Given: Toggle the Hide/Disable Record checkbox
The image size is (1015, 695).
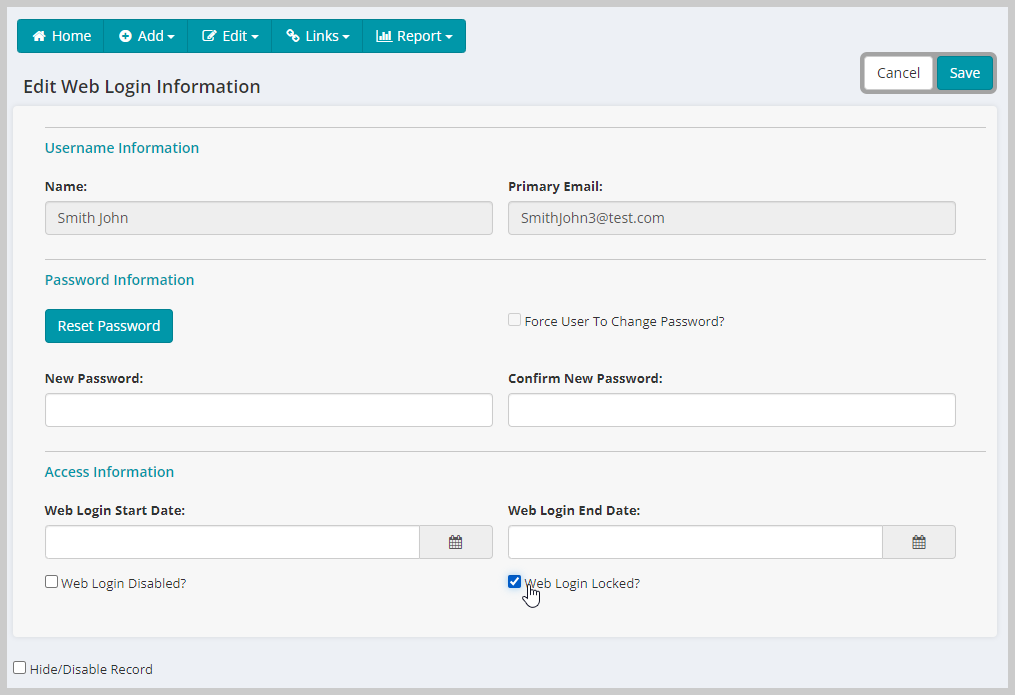Looking at the screenshot, I should coord(19,668).
